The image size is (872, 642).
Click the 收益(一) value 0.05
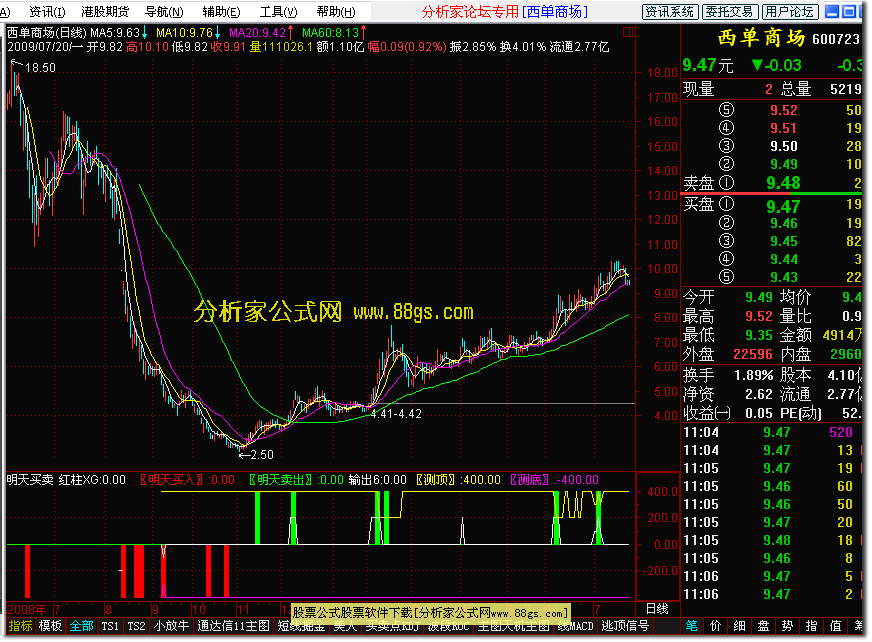(x=759, y=413)
